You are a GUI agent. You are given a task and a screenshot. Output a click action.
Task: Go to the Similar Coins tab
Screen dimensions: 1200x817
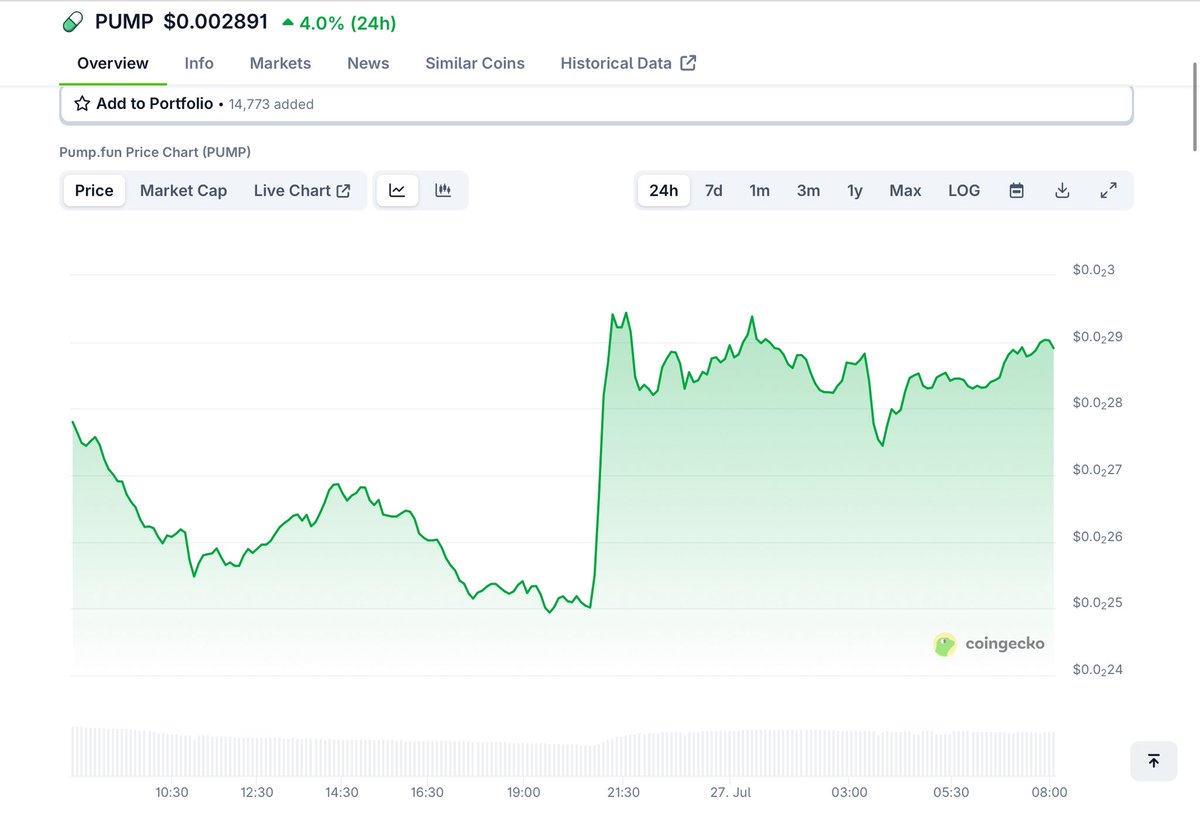475,63
